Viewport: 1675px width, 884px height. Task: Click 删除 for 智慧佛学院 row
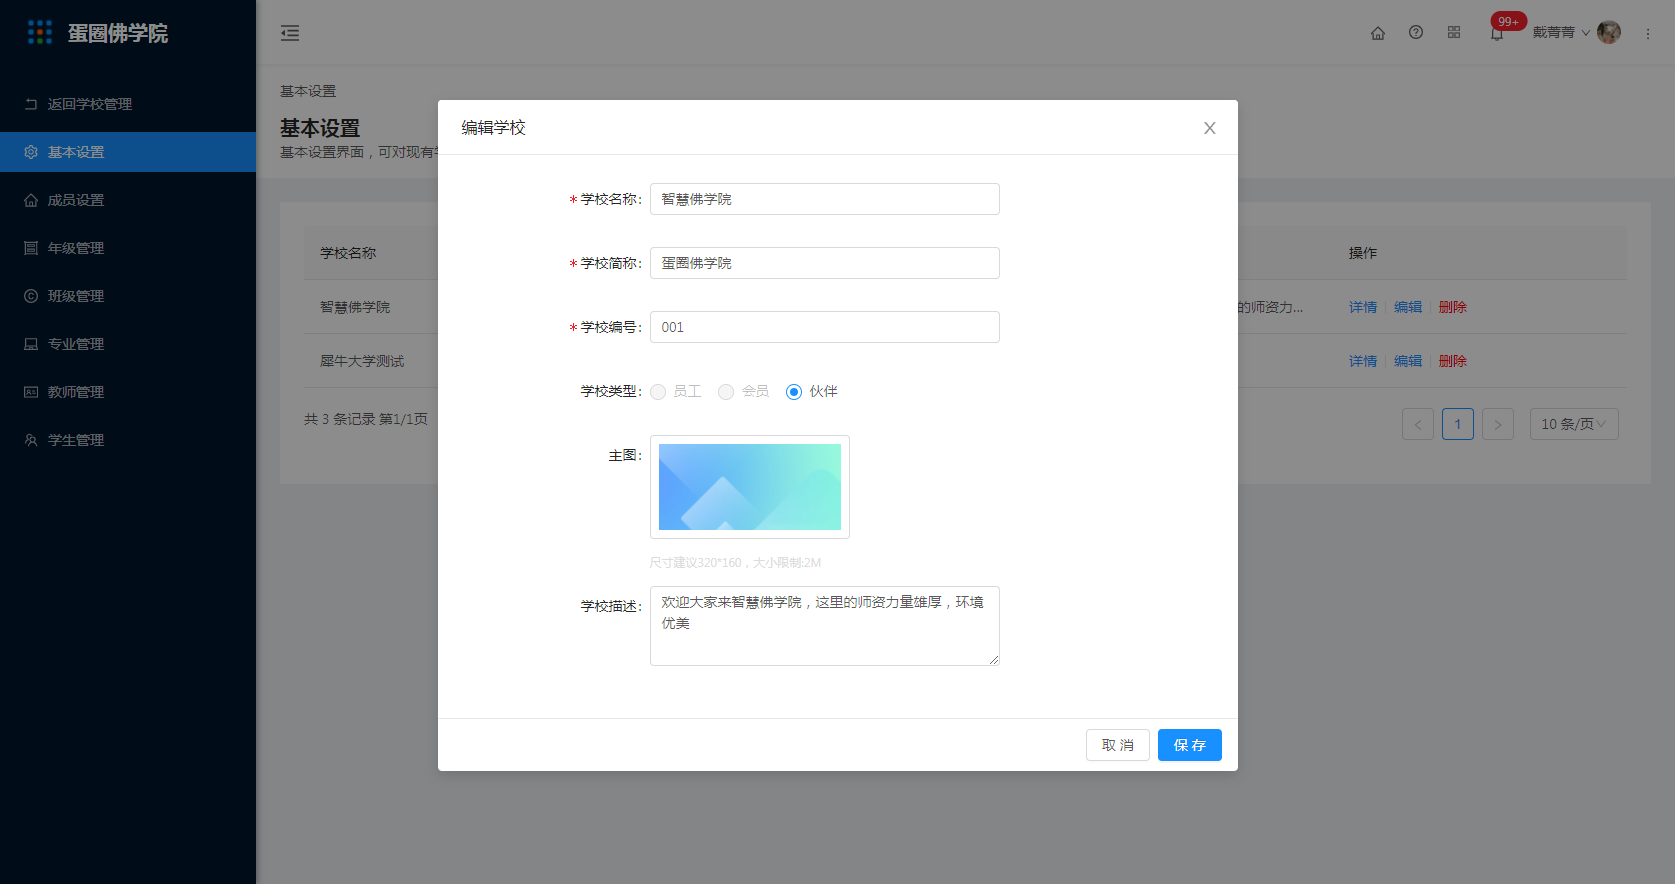click(x=1453, y=307)
